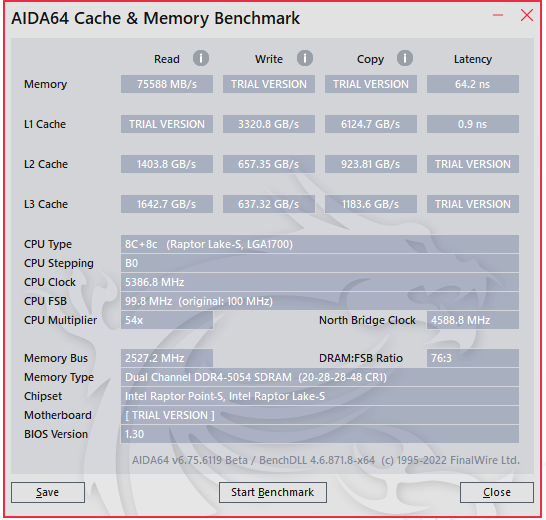Click the L2 Cache write value 657.35 GB/s
The height and width of the screenshot is (520, 546).
[x=269, y=164]
